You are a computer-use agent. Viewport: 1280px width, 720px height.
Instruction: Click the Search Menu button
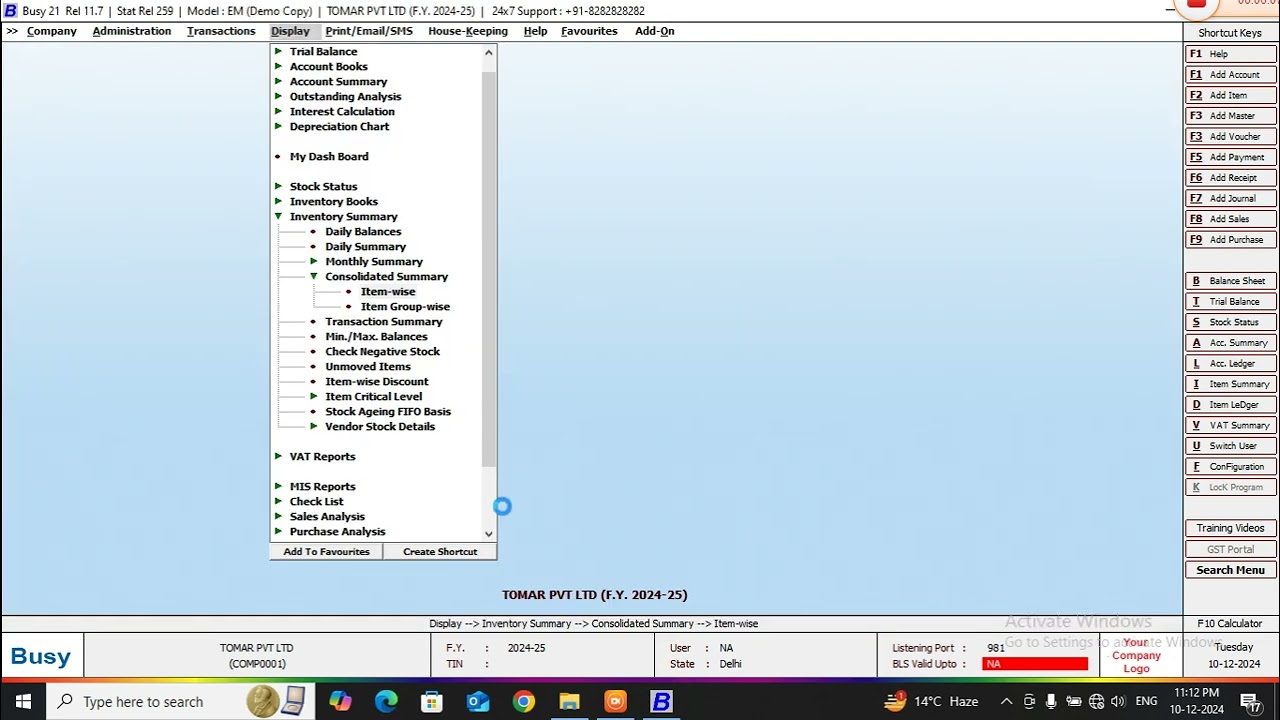click(1231, 570)
